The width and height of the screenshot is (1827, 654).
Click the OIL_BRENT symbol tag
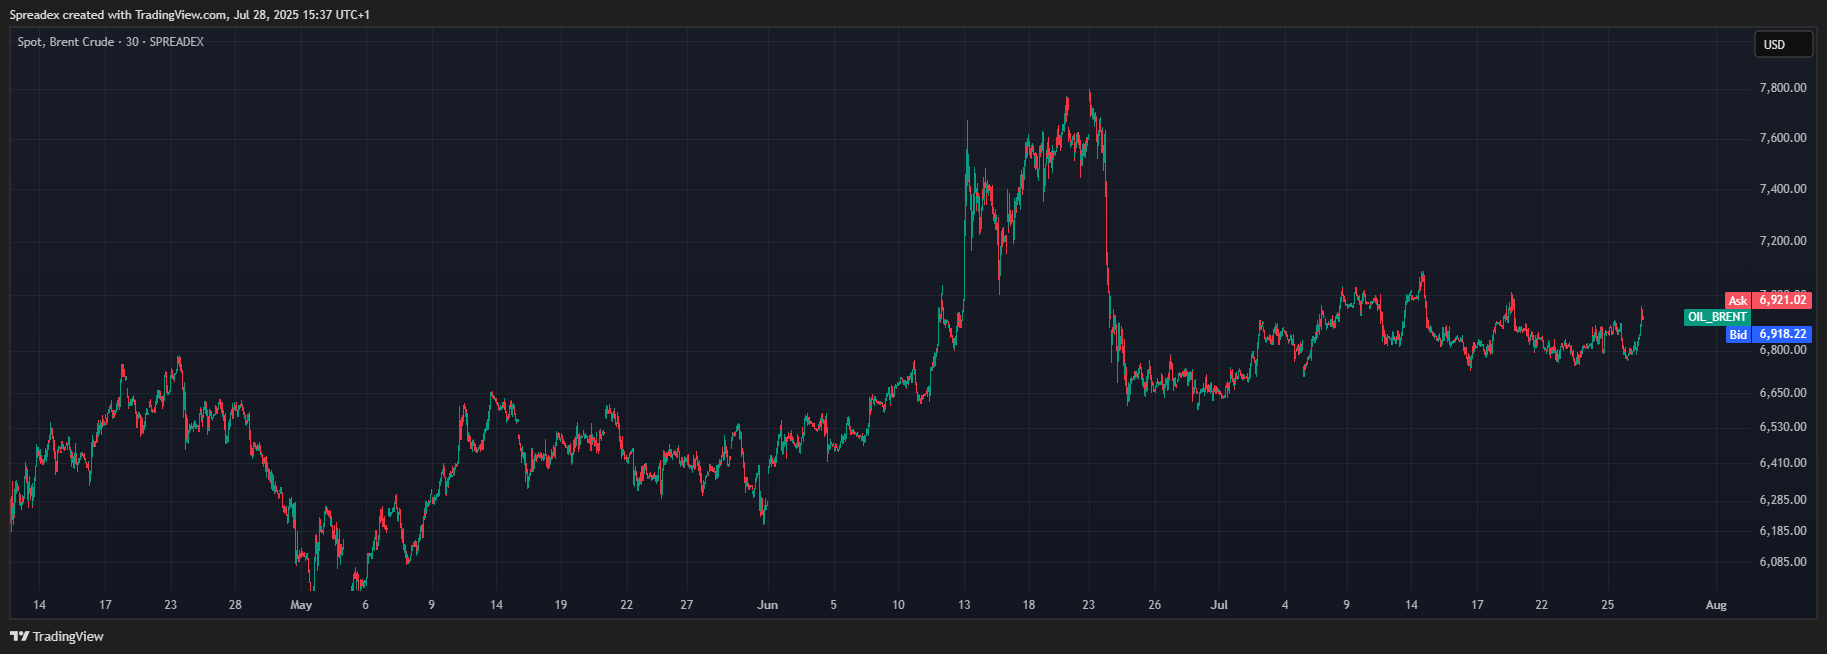(x=1717, y=317)
